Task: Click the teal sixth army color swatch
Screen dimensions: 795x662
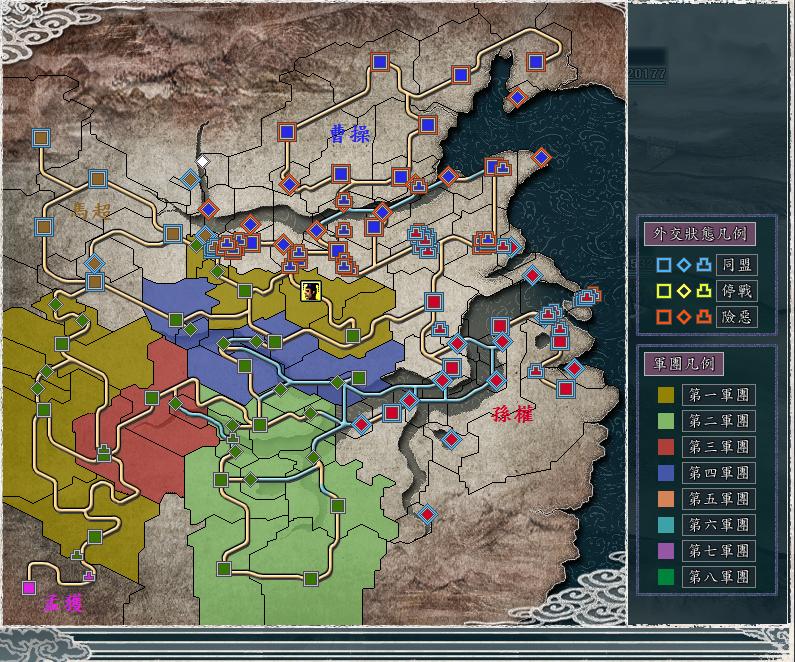Action: (666, 525)
